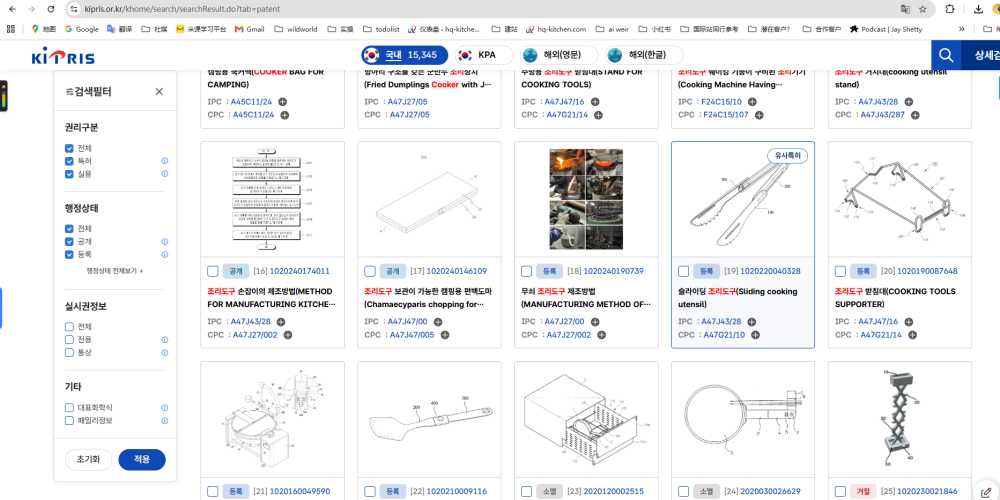This screenshot has width=1000, height=500.
Task: Show more bookmarks with double chevron
Action: click(962, 29)
